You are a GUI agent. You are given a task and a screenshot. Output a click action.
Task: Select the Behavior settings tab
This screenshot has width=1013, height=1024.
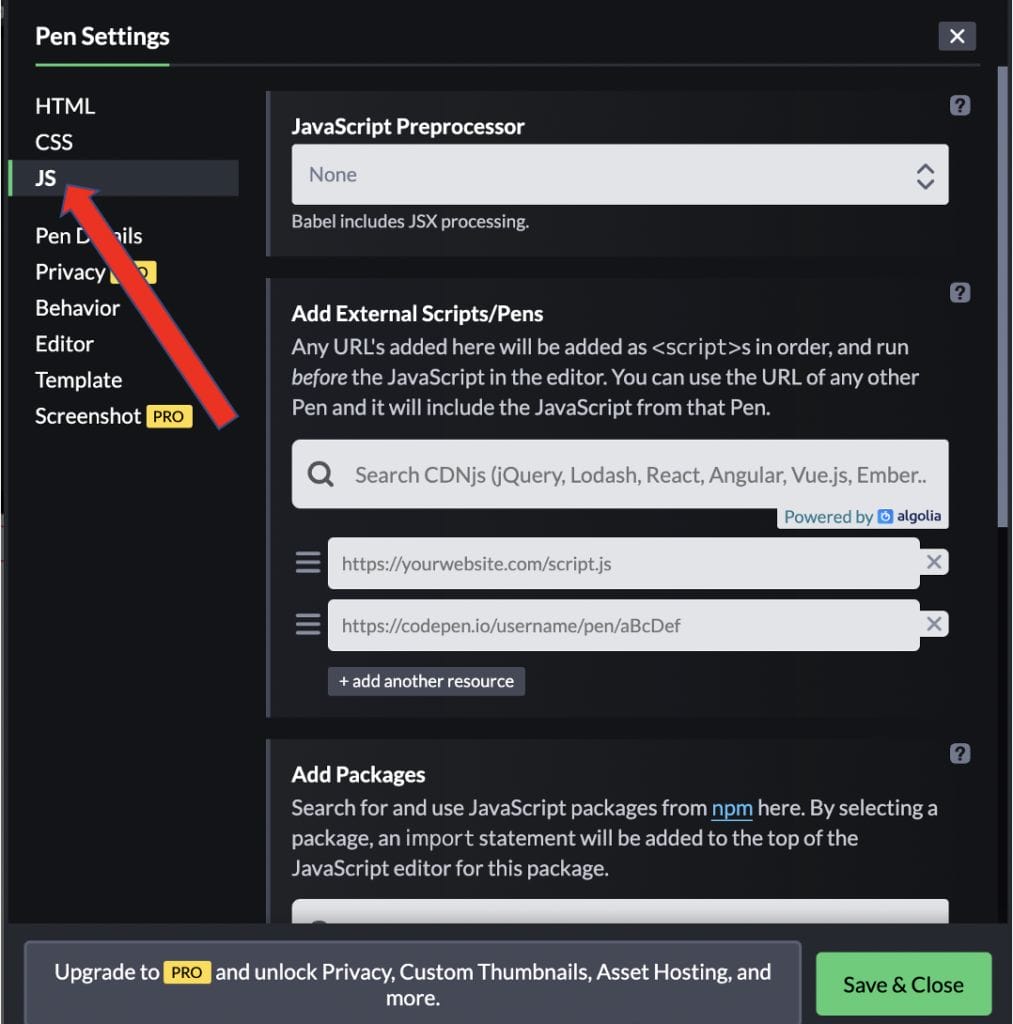[77, 308]
